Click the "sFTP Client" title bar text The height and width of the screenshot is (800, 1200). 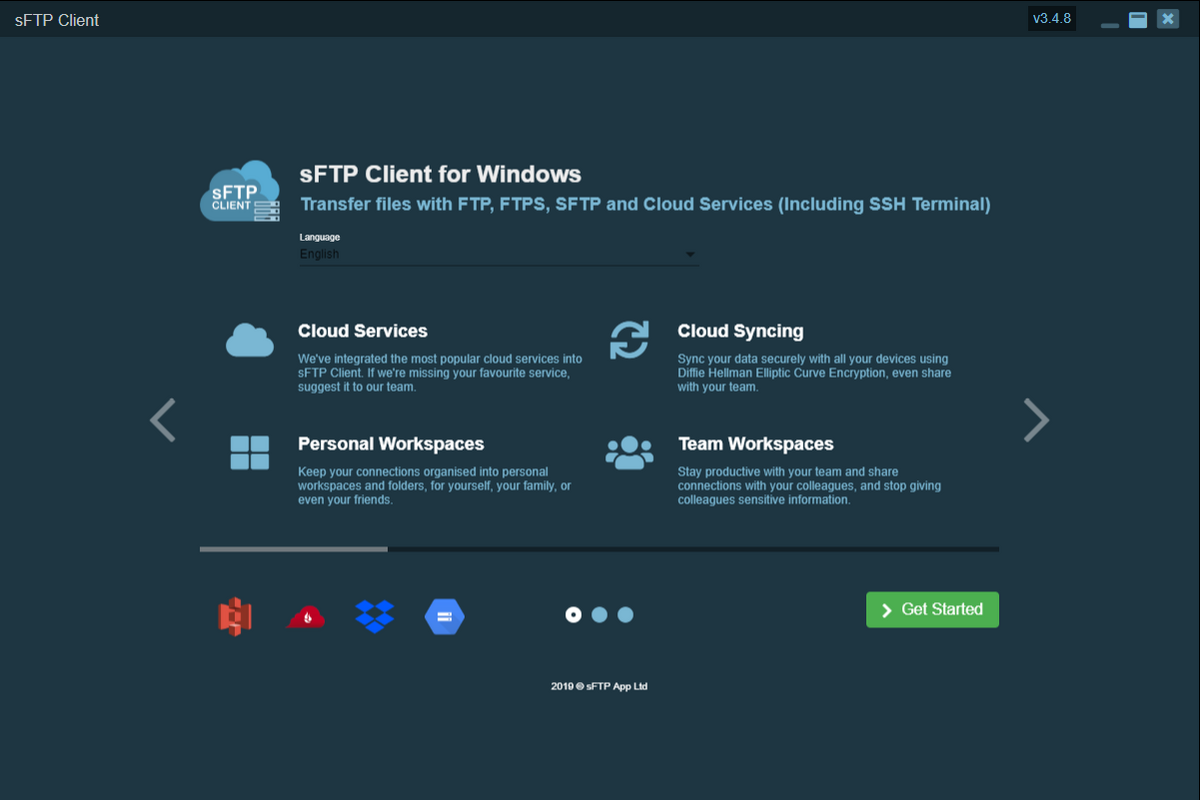(x=57, y=20)
